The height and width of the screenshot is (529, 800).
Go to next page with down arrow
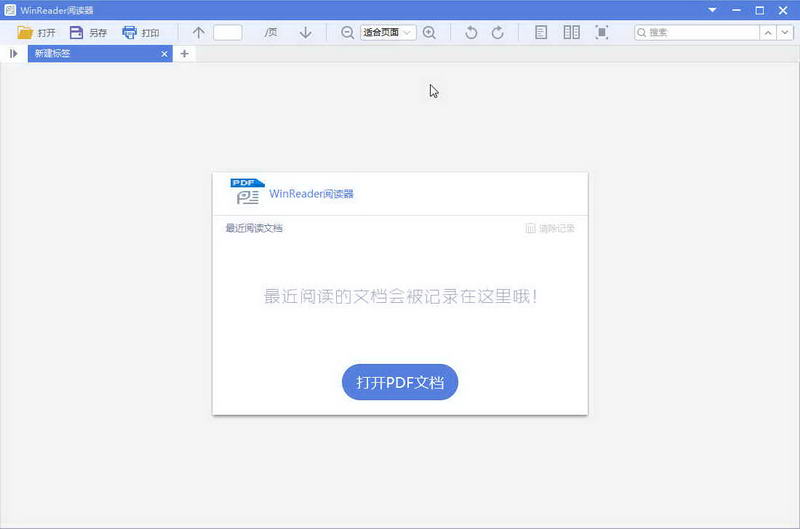[x=306, y=32]
